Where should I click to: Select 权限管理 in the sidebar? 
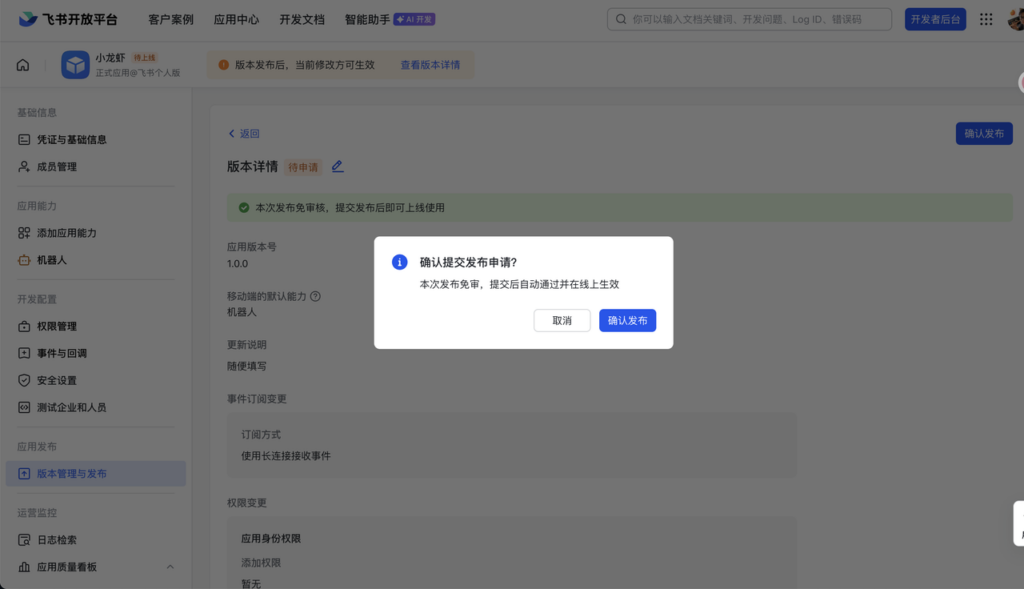(57, 326)
